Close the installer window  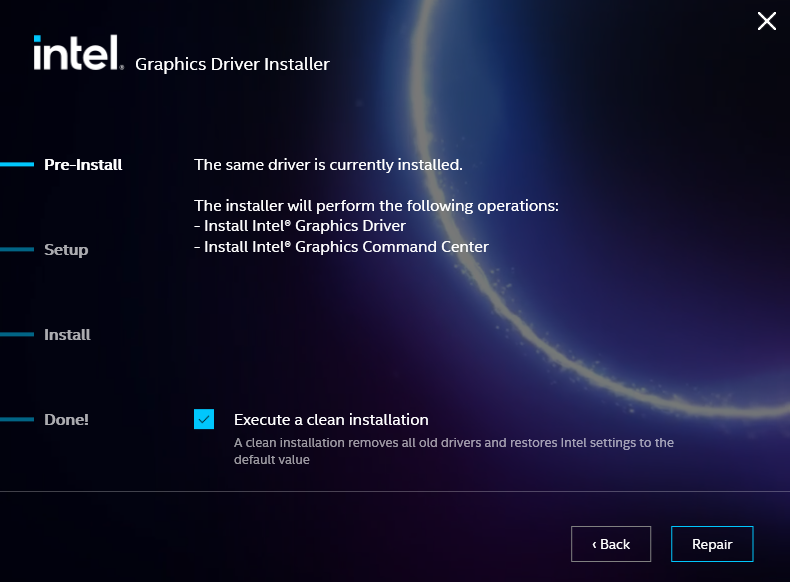[x=766, y=21]
